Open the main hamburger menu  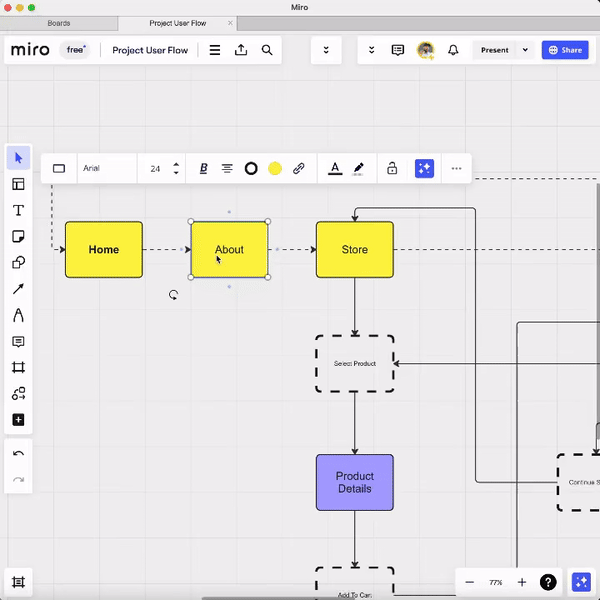pos(215,50)
